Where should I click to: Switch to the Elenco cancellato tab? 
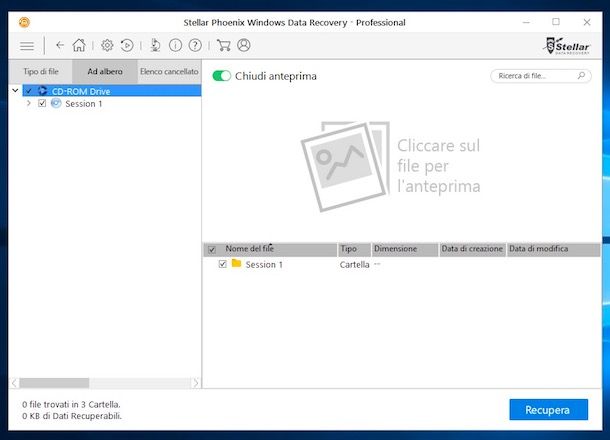(x=169, y=72)
